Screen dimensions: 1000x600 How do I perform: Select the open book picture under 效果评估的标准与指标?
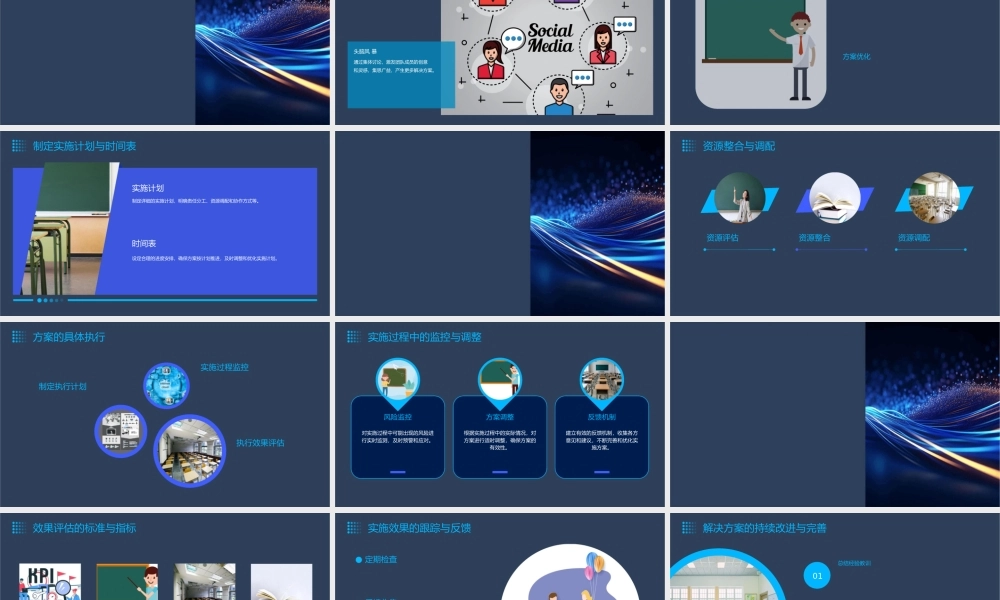[x=281, y=582]
